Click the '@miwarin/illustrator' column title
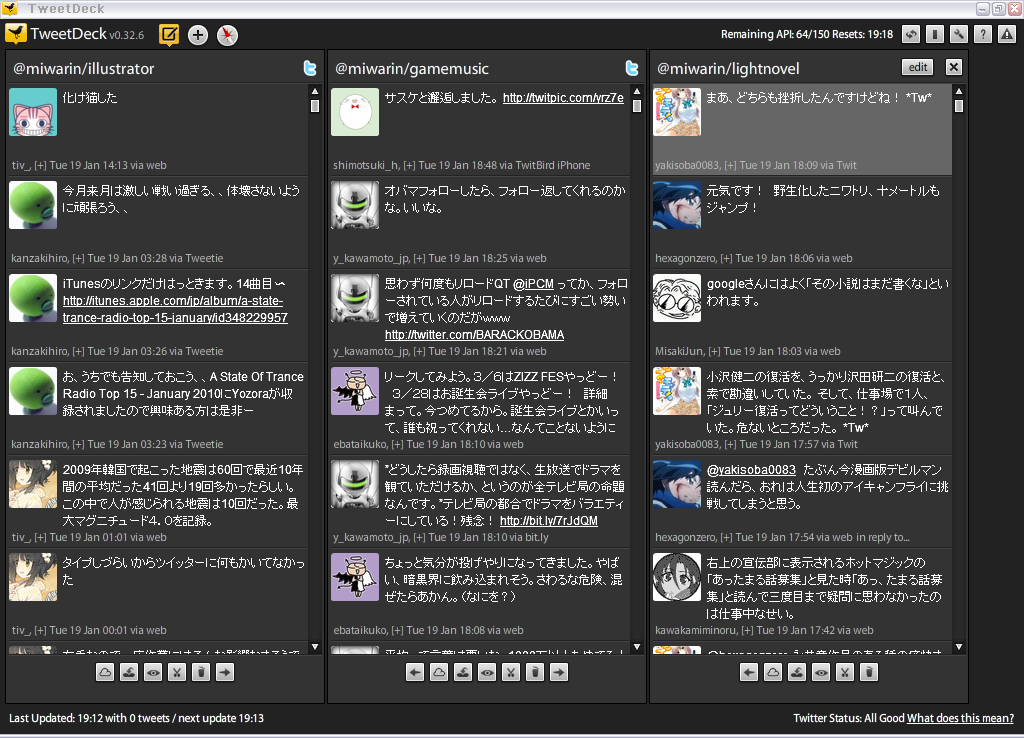Viewport: 1024px width, 738px height. 84,69
